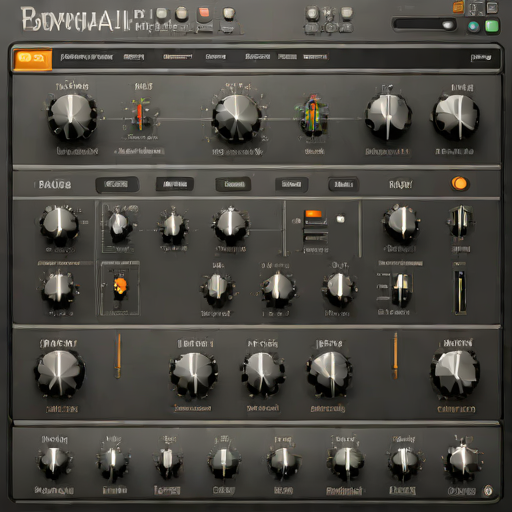
Task: Toggle the vertical switch right of middle section
Action: [x=461, y=292]
